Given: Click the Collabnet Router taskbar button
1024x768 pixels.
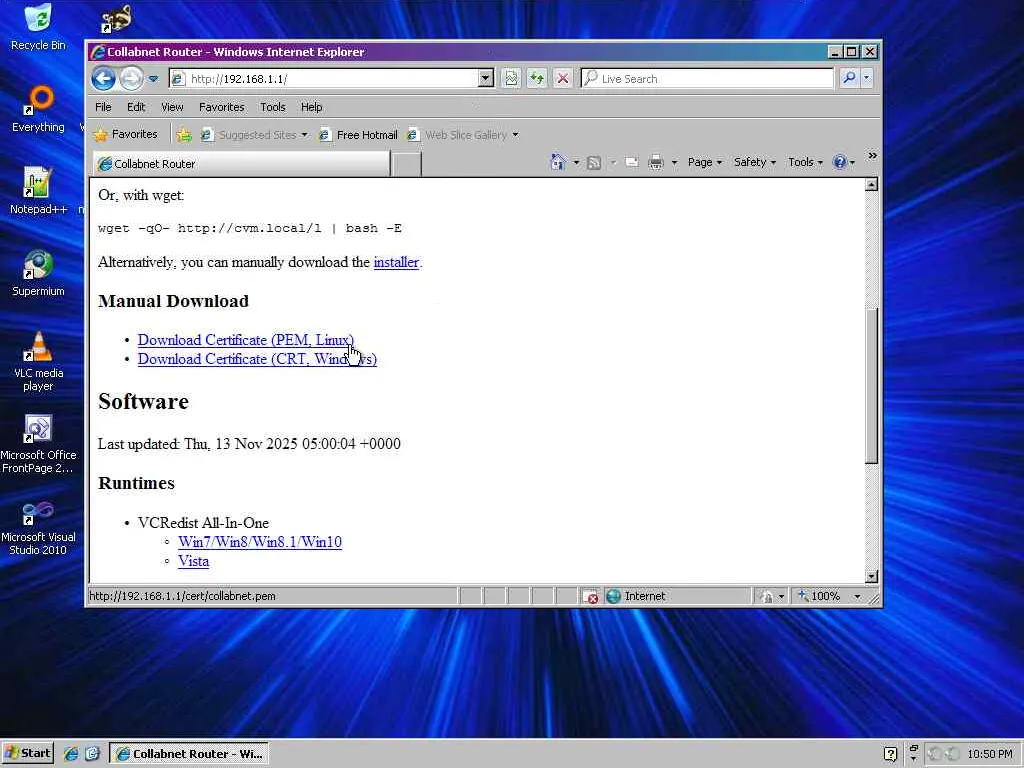Looking at the screenshot, I should coord(189,754).
